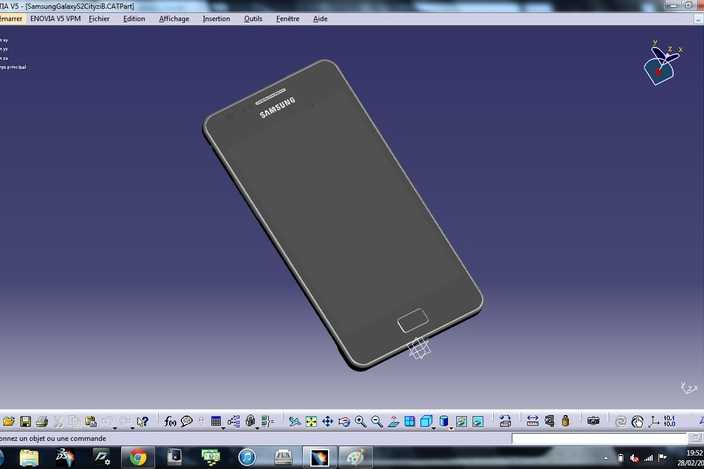Click the shading mode cylinder icon
The image size is (704, 469).
coord(444,421)
